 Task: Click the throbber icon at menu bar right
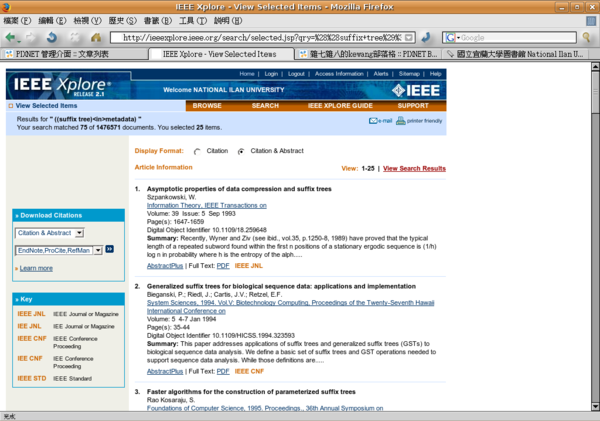[591, 21]
